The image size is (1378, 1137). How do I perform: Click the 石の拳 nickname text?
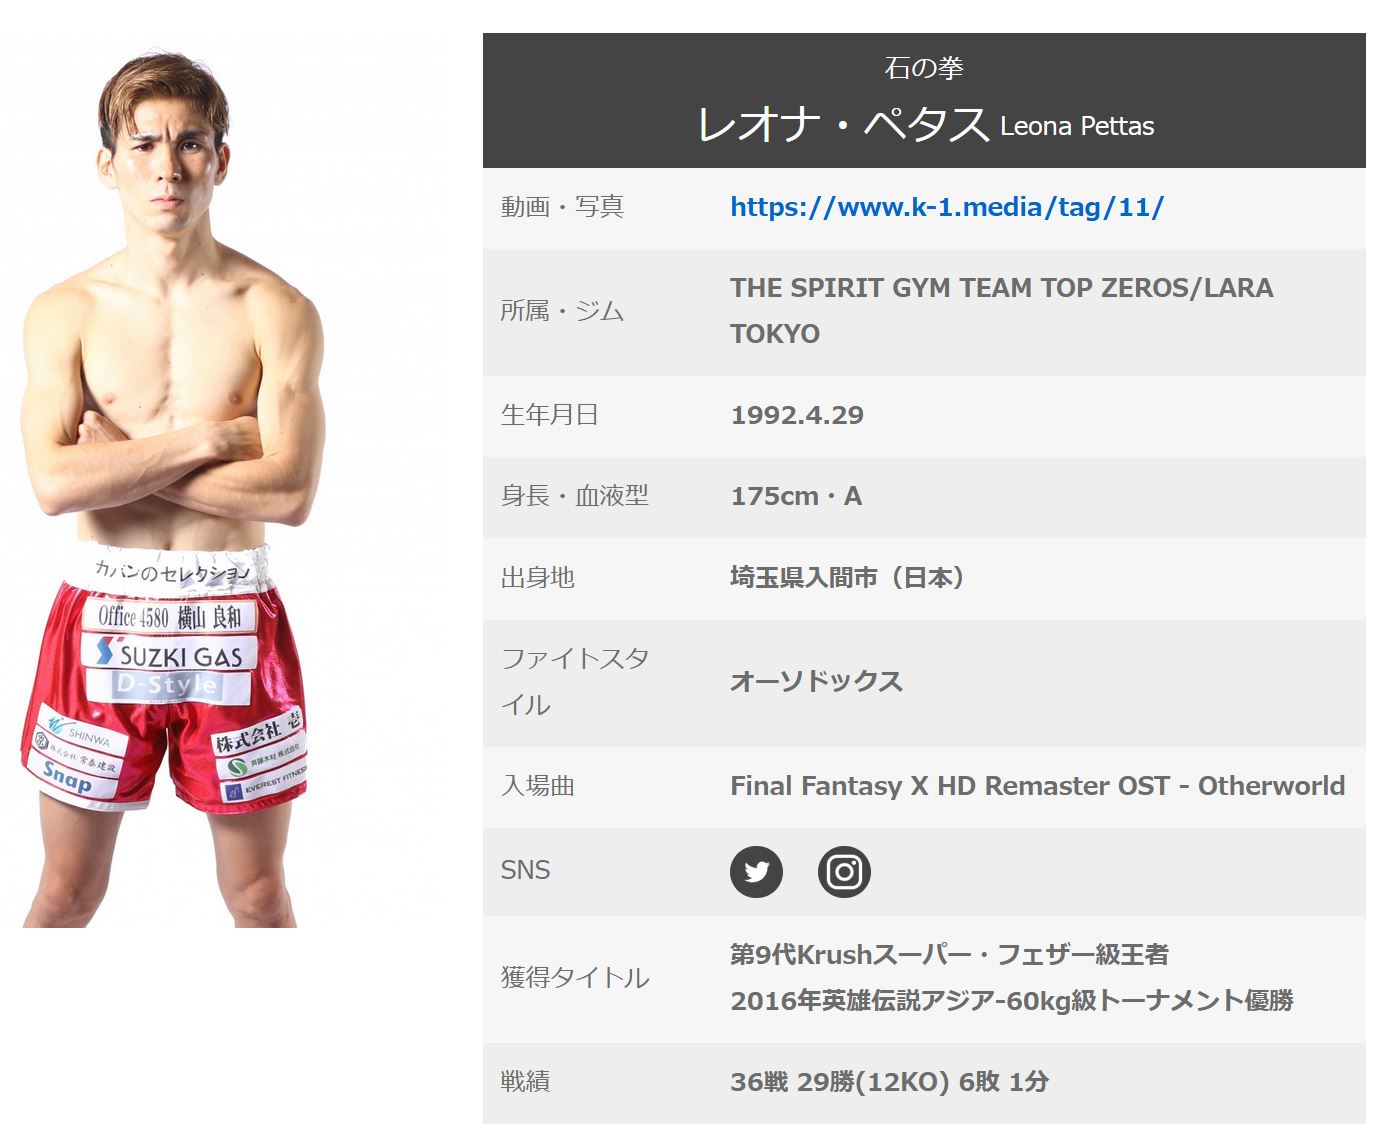(x=923, y=68)
